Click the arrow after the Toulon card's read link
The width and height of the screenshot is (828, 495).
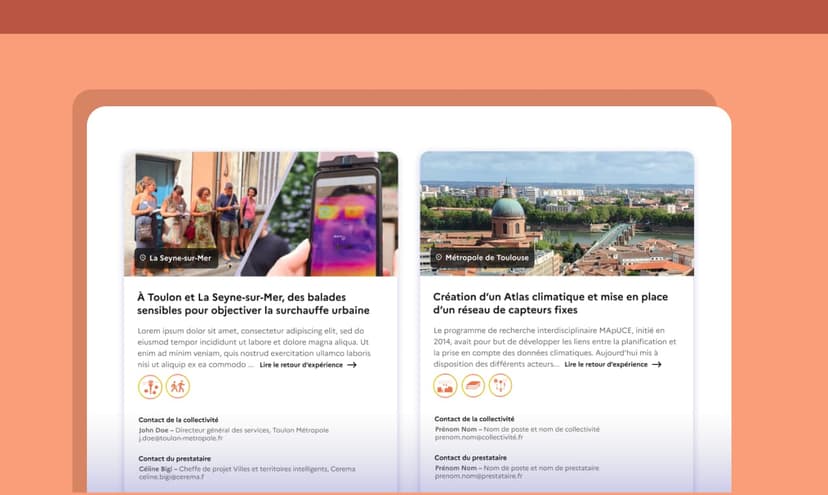point(352,365)
